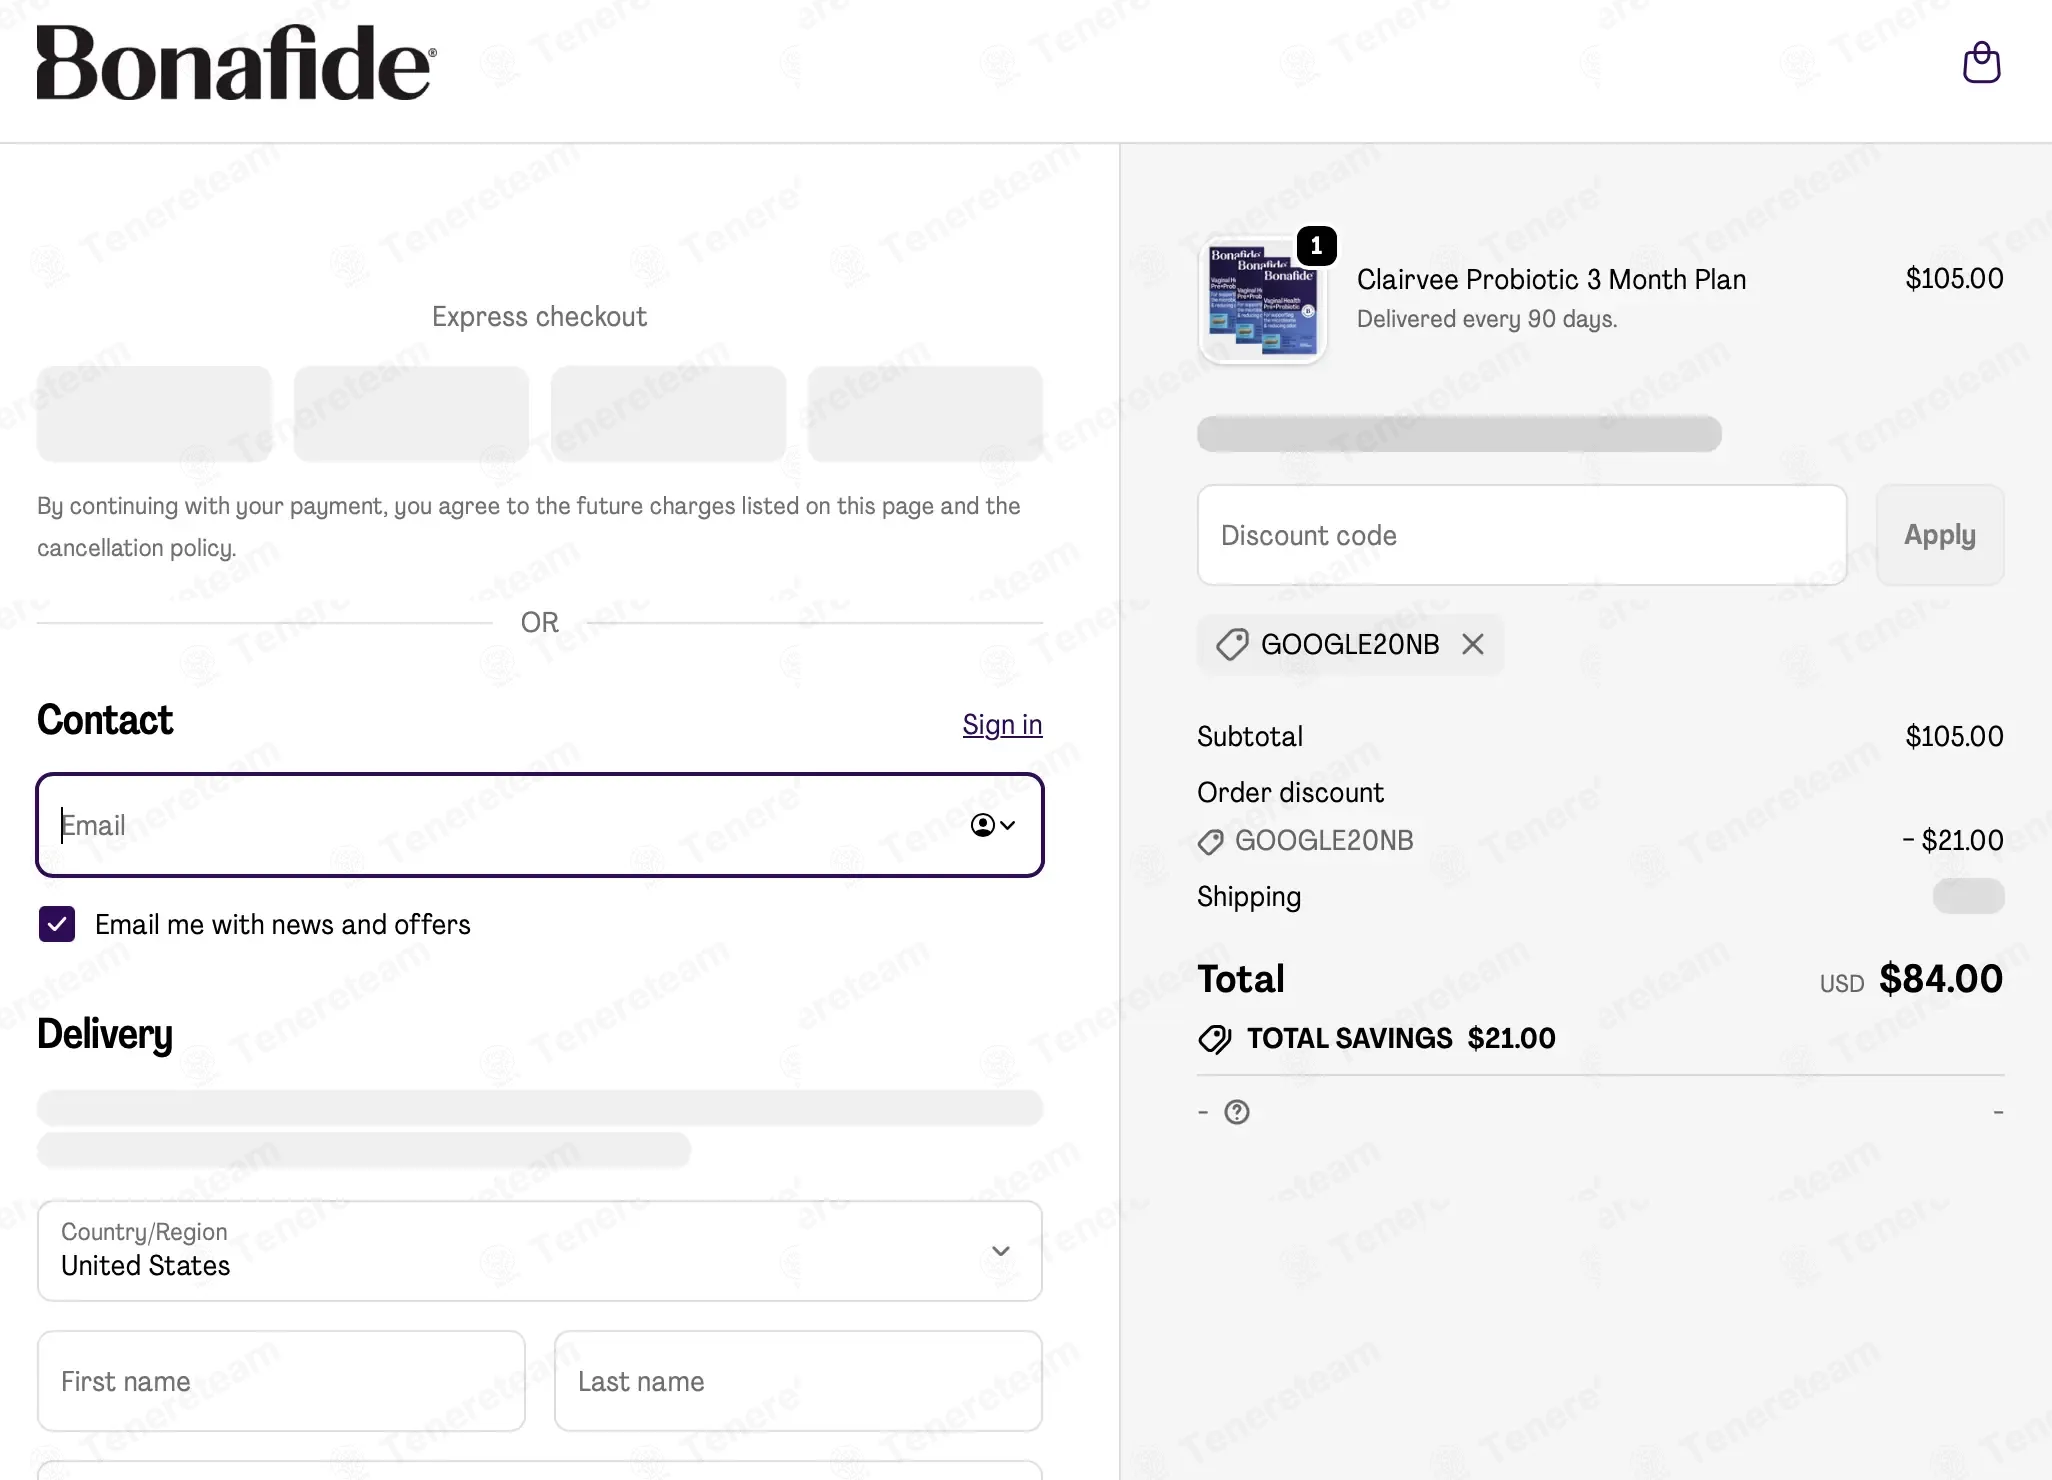
Task: Expand the Country/Region dropdown
Action: click(x=539, y=1250)
